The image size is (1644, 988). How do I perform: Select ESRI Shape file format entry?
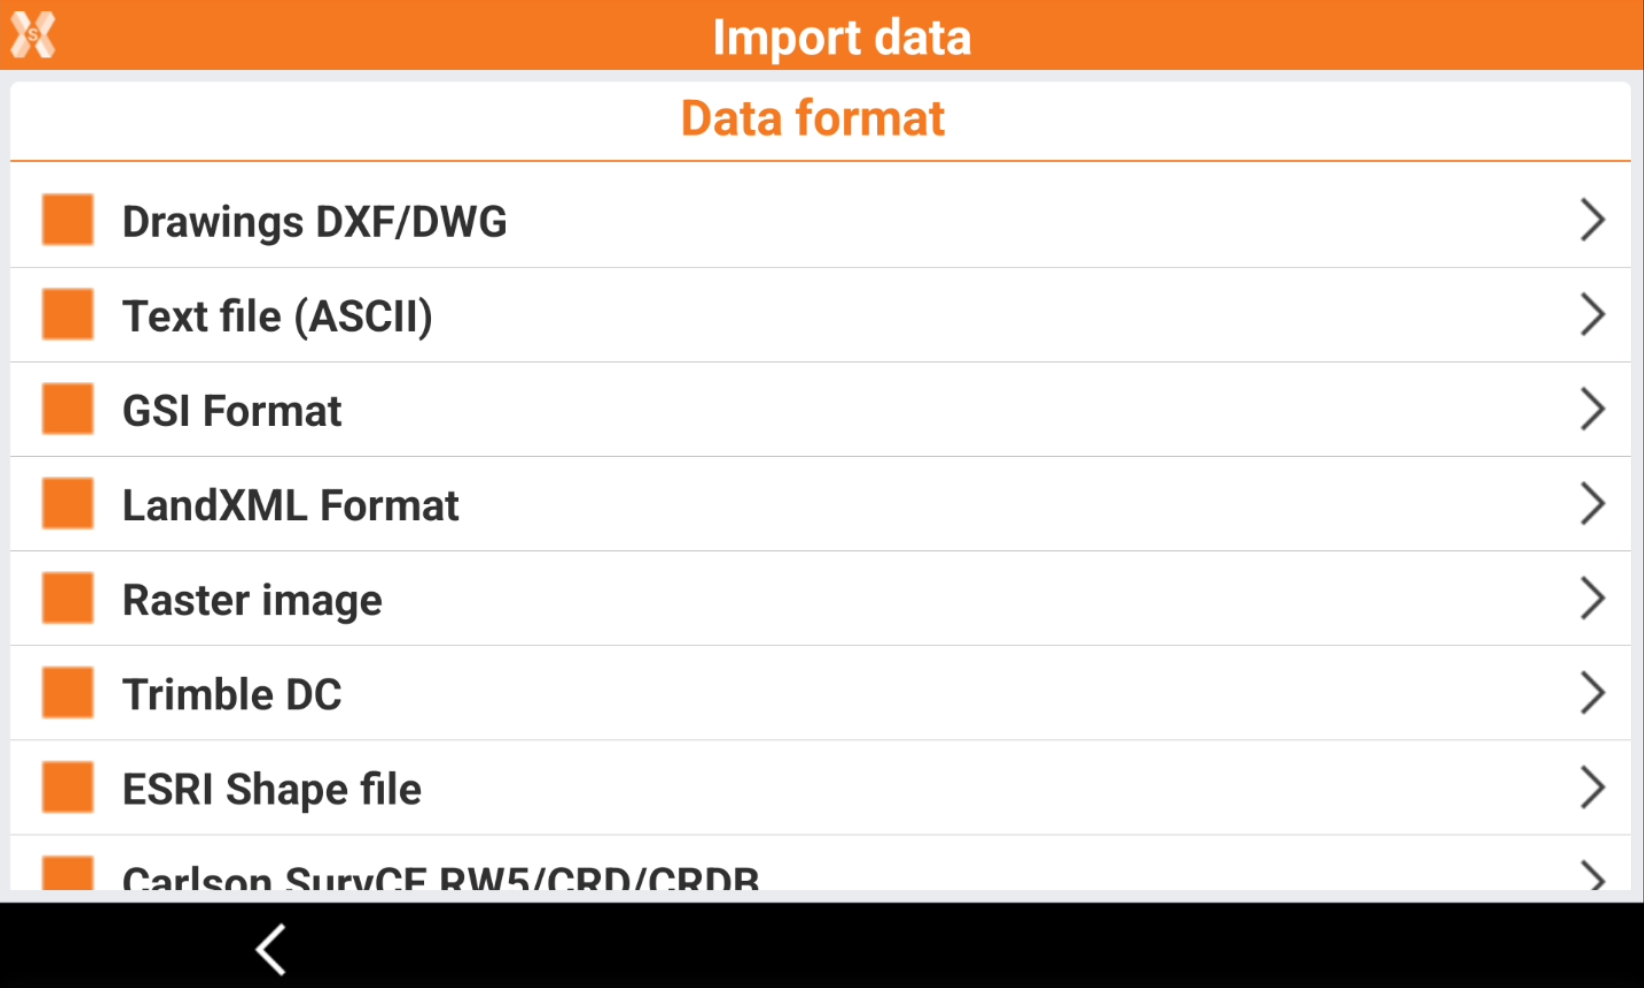[272, 789]
